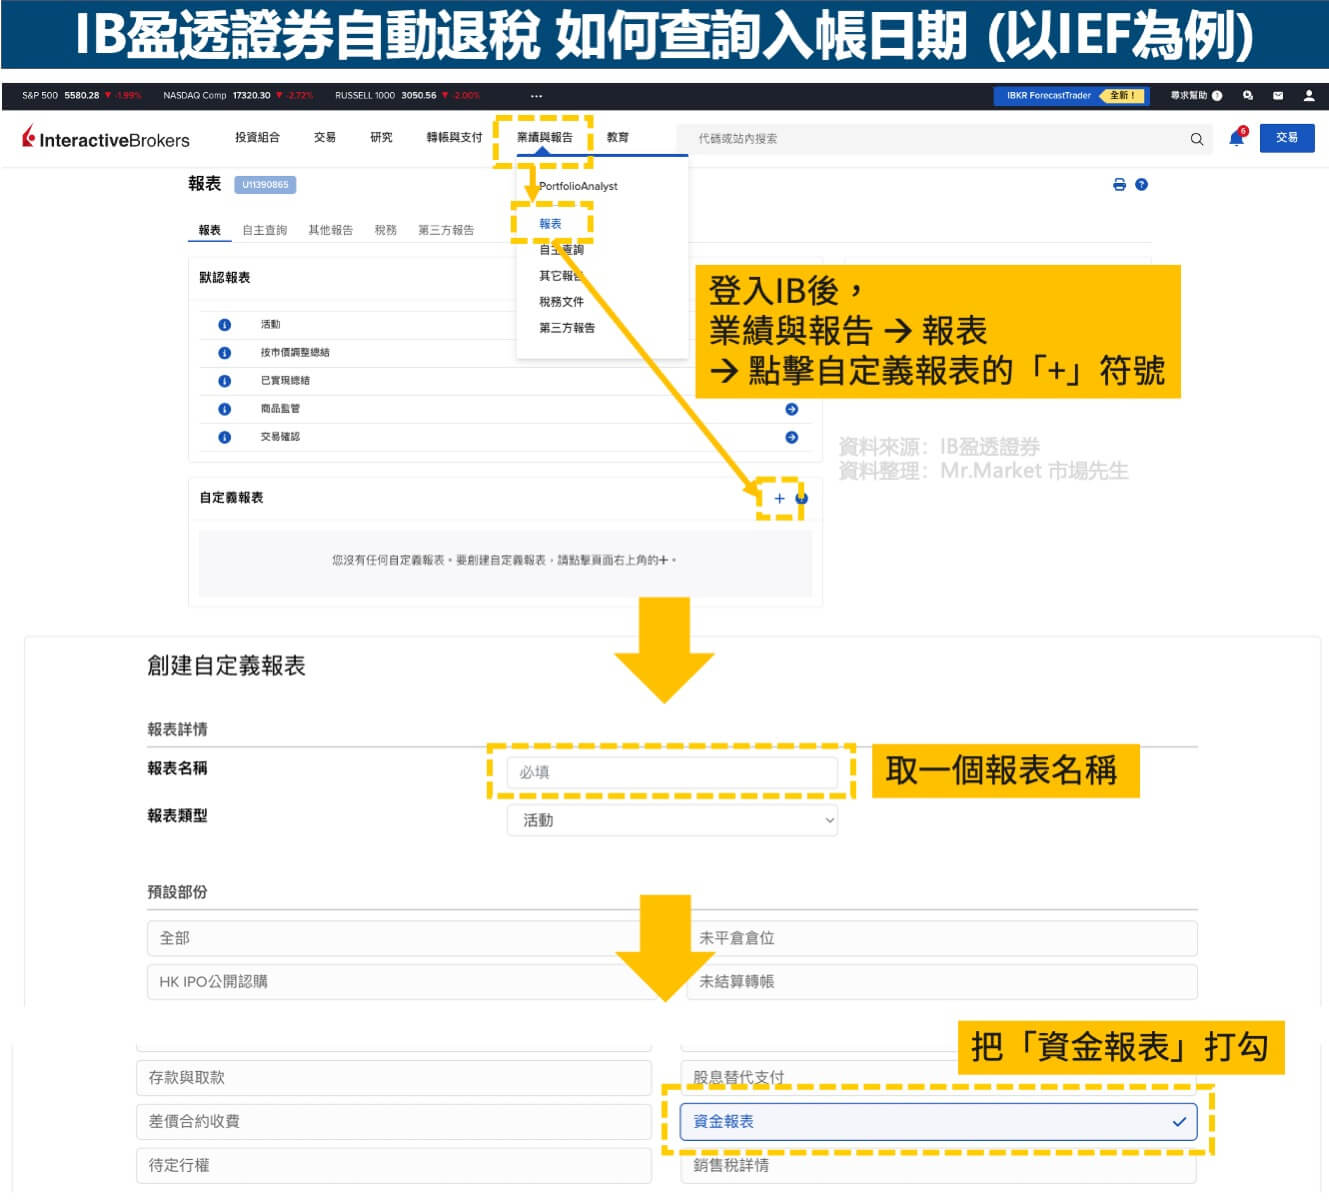Choose 報表 in the 業績與報告 dropdown

pyautogui.click(x=550, y=224)
